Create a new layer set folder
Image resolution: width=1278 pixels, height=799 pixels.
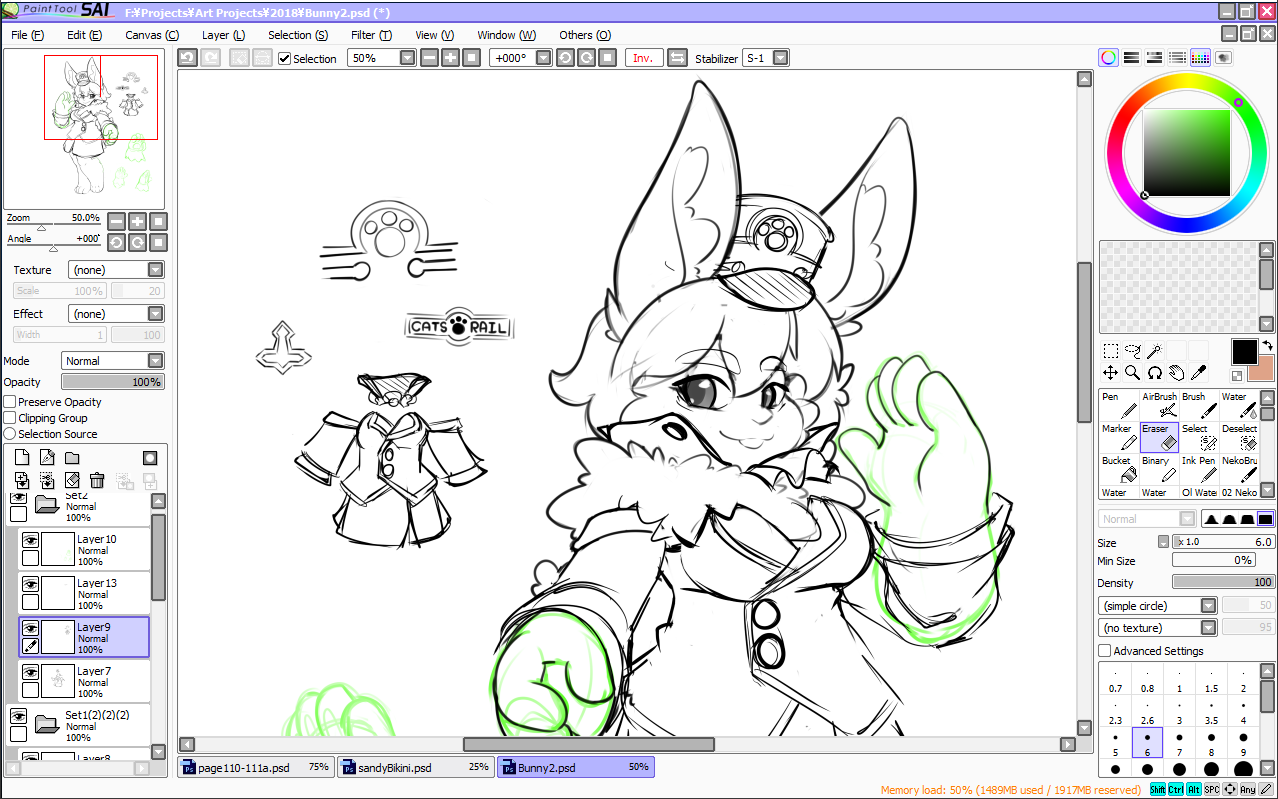coord(72,458)
